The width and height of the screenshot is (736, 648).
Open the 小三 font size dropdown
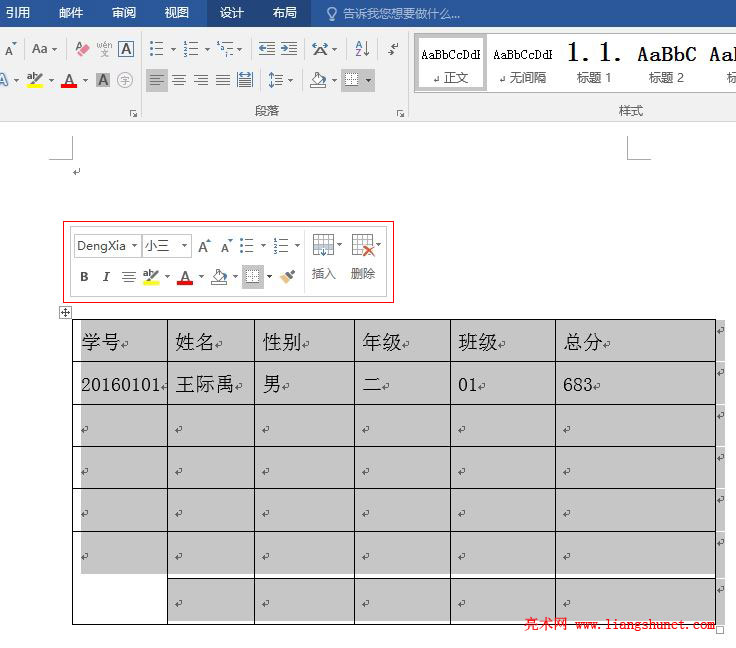184,246
